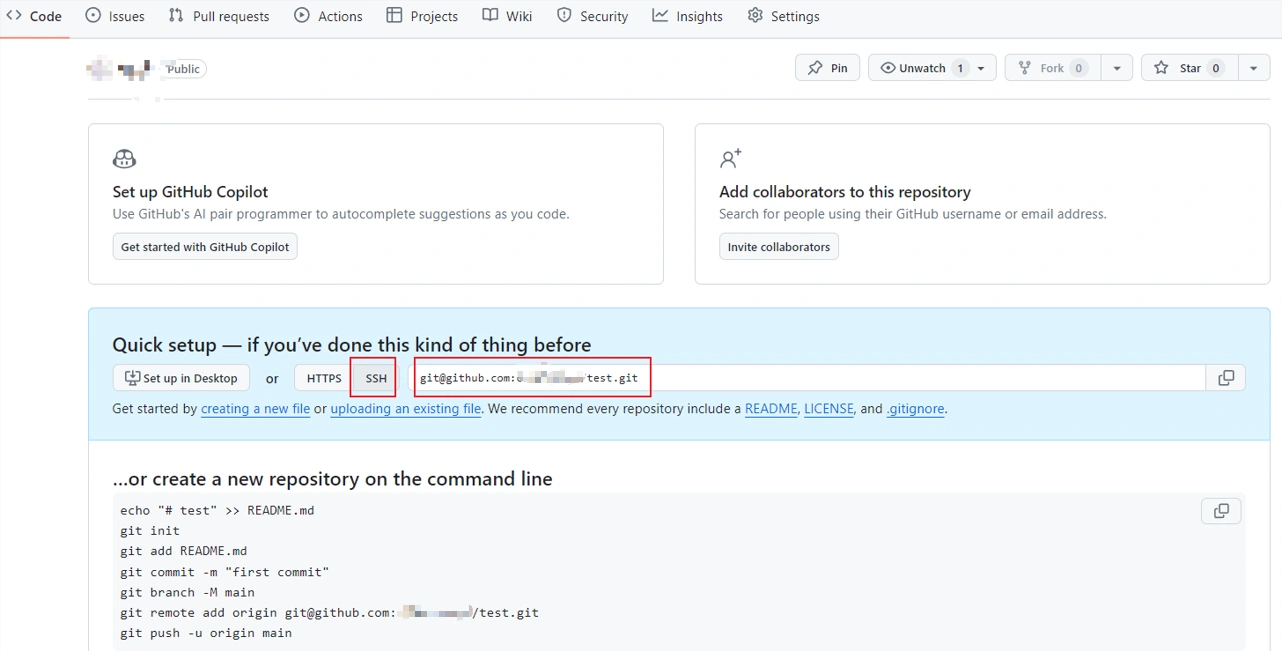Open the uploading an existing file link
The height and width of the screenshot is (651, 1282).
406,409
